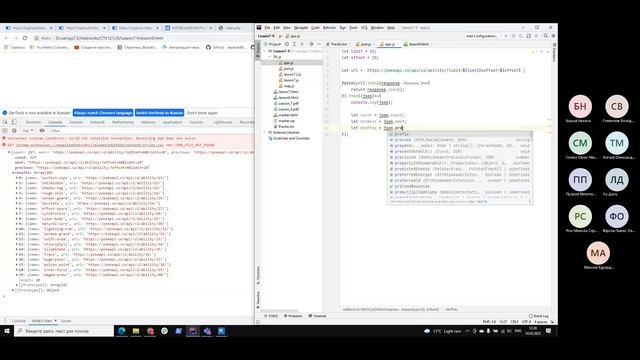Switch to the Sources tab in DevTools

(x=76, y=122)
